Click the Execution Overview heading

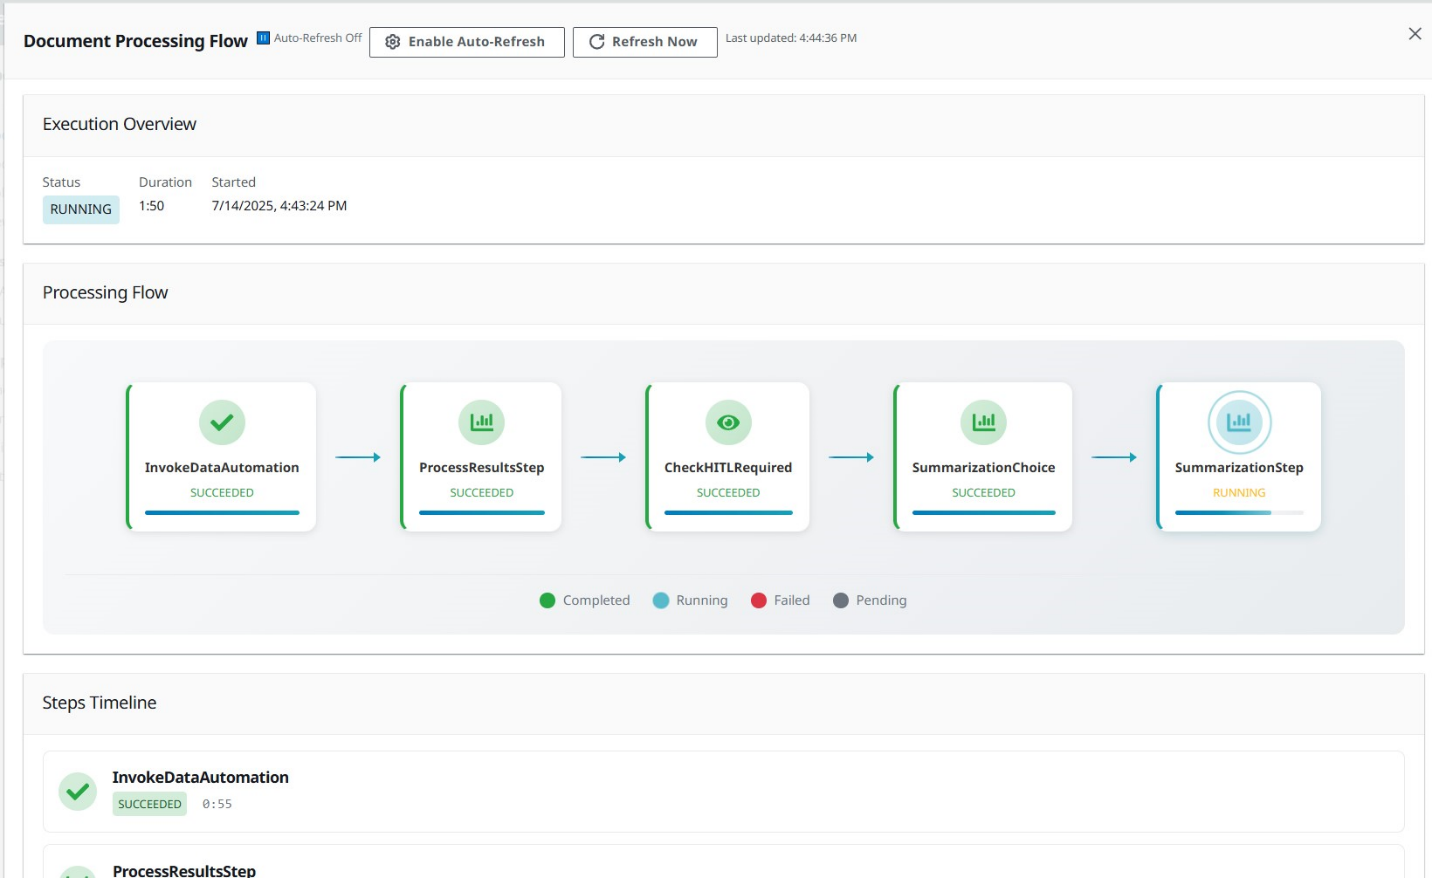click(120, 124)
